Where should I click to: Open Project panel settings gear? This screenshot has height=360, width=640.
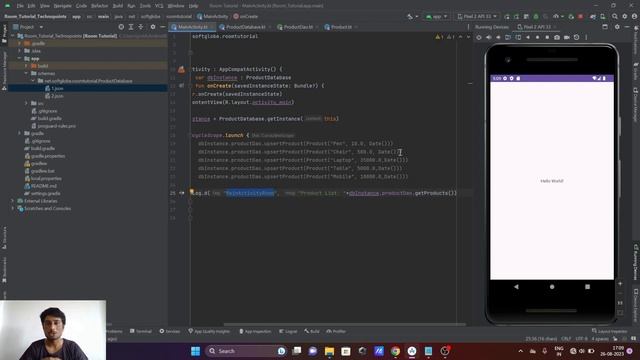153,27
